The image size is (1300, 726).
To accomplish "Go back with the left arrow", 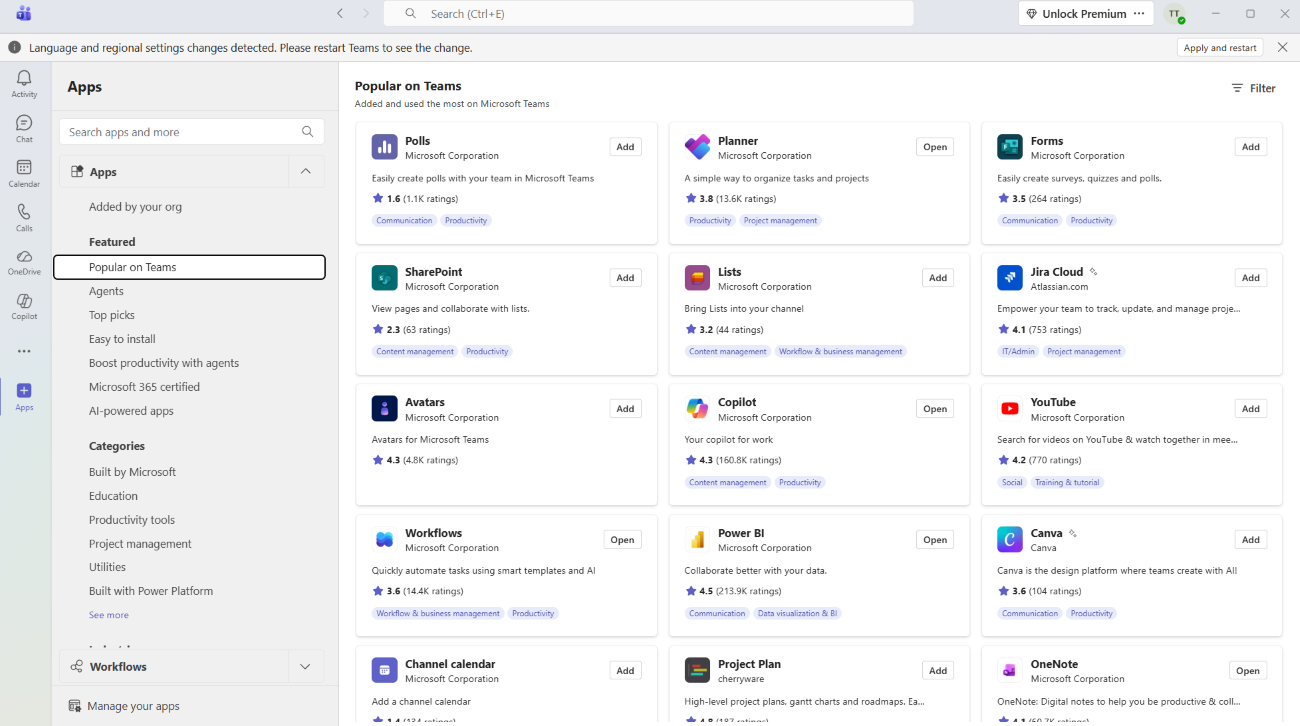I will click(340, 14).
